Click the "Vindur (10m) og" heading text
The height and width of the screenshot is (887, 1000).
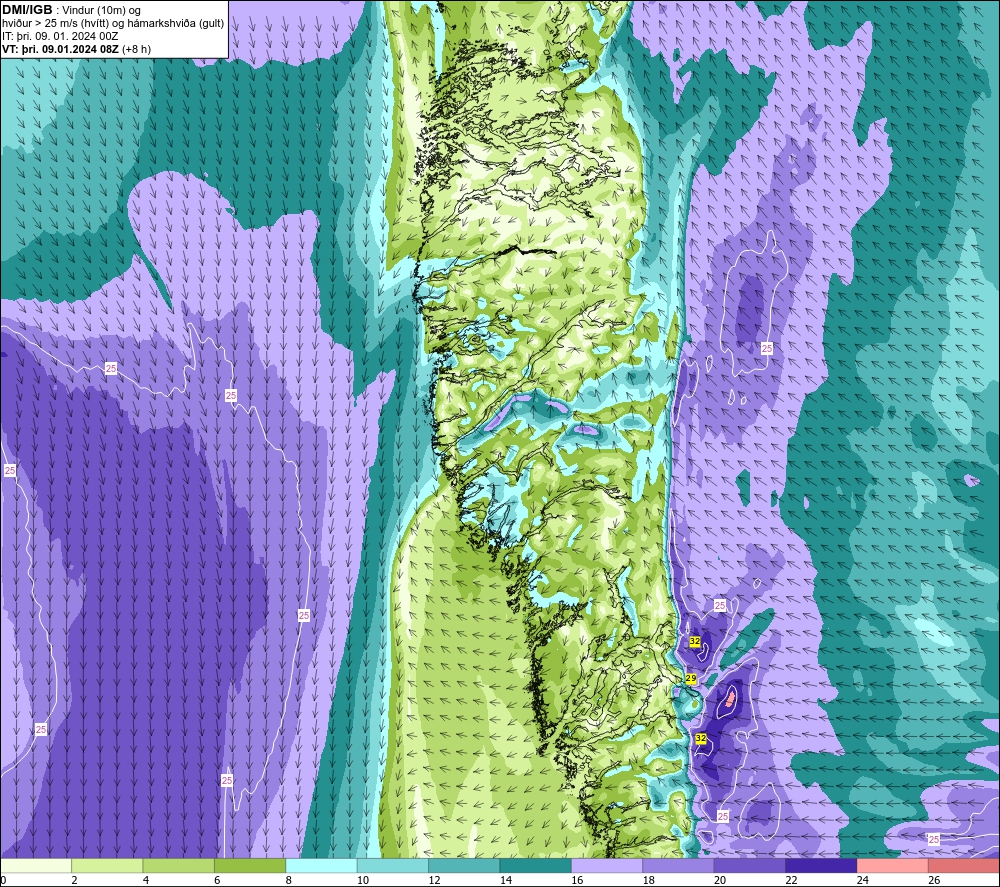click(x=101, y=11)
